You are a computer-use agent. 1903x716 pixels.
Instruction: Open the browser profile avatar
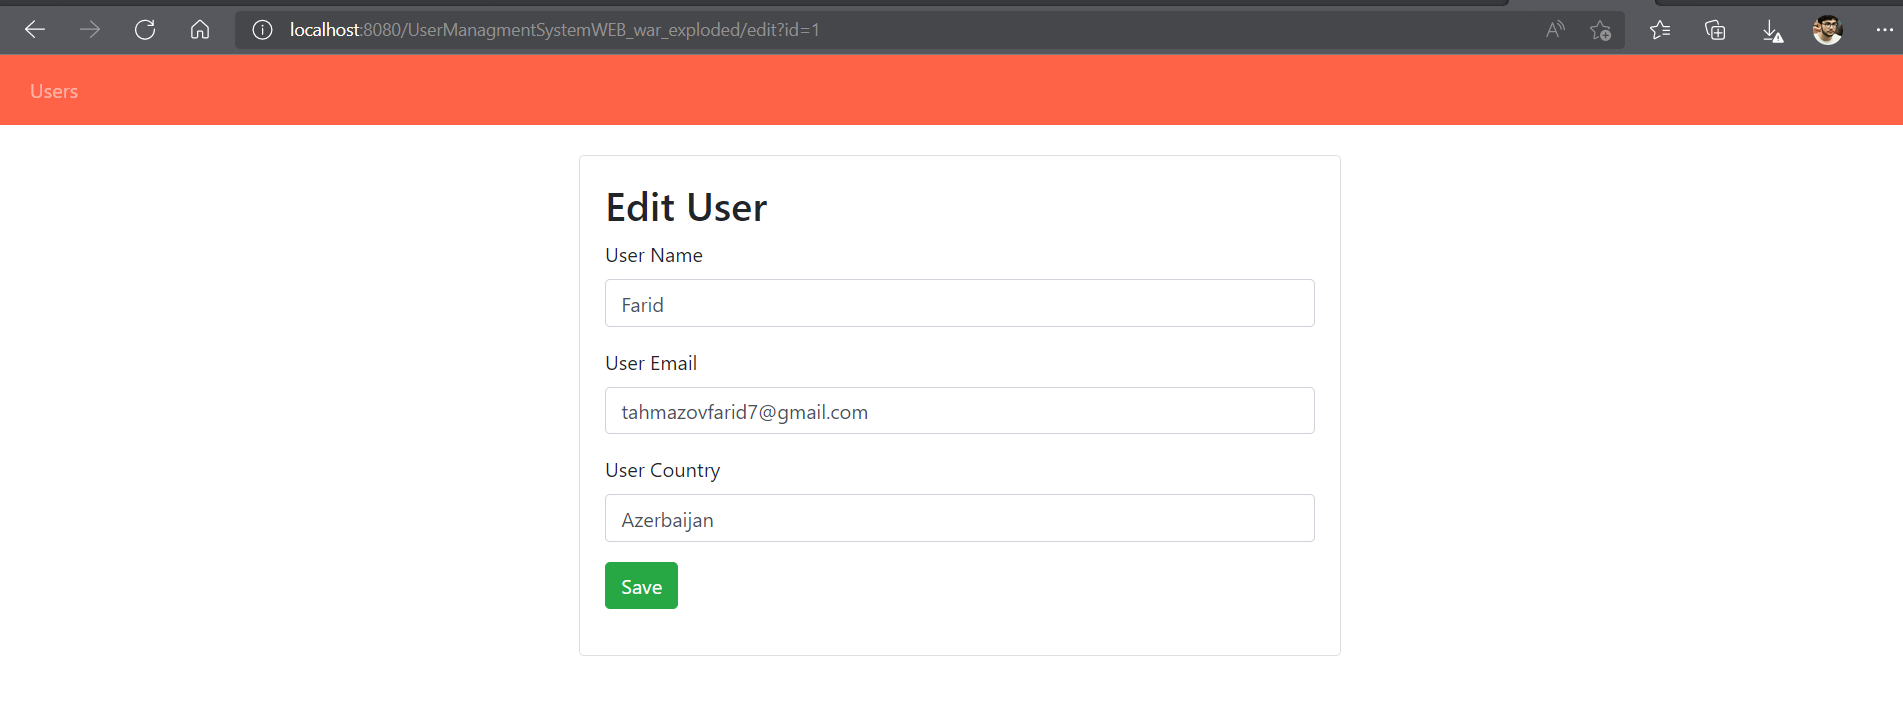[x=1827, y=30]
